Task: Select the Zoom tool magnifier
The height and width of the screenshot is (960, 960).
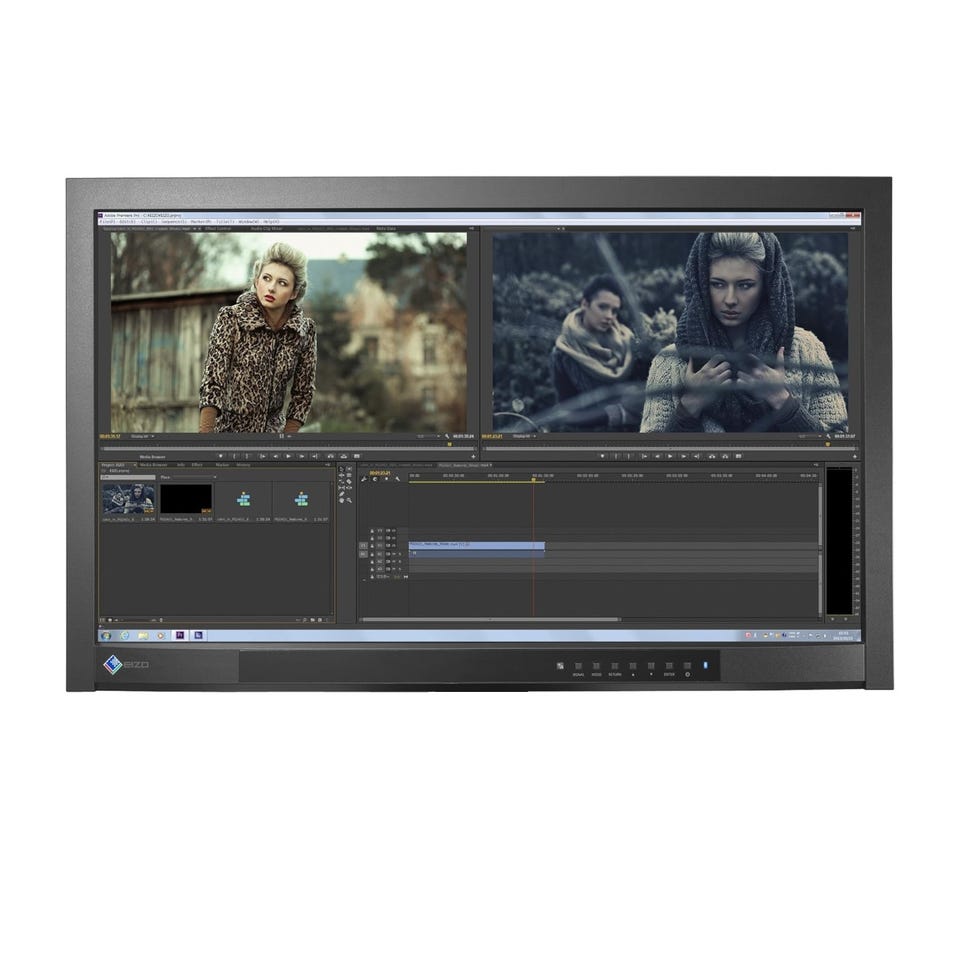Action: (x=349, y=500)
